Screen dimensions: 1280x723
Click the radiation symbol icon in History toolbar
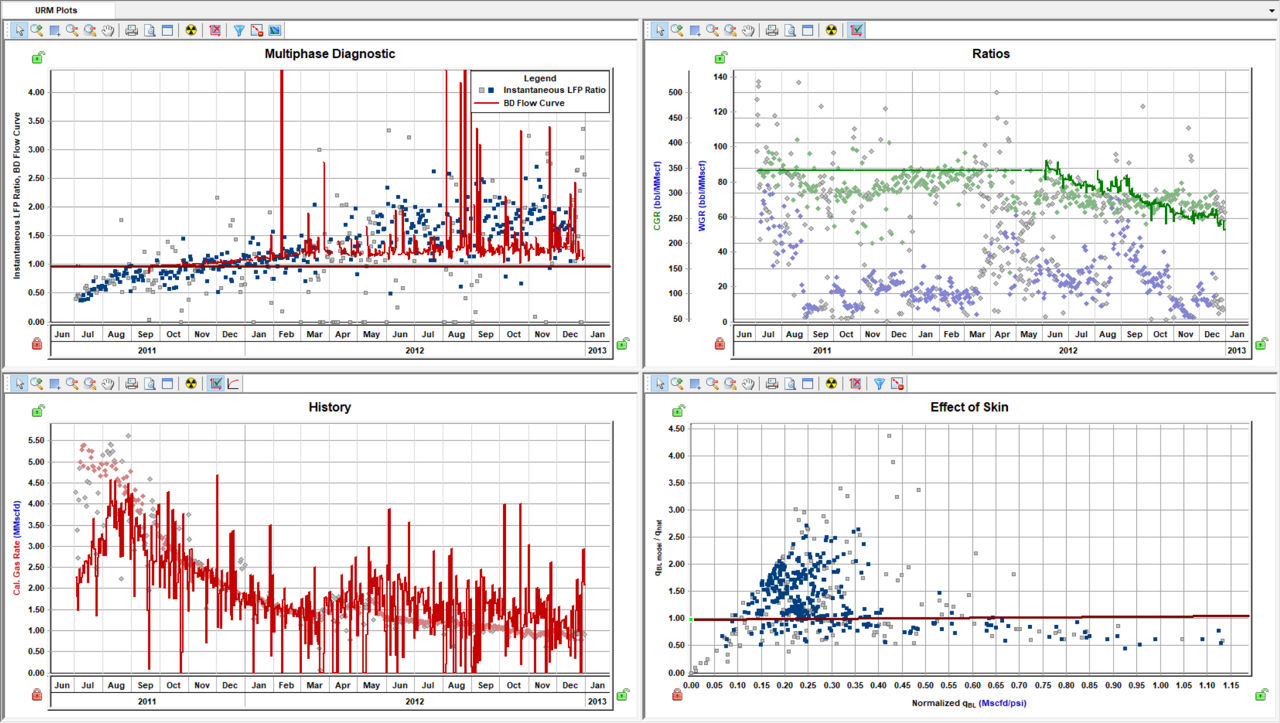[191, 383]
